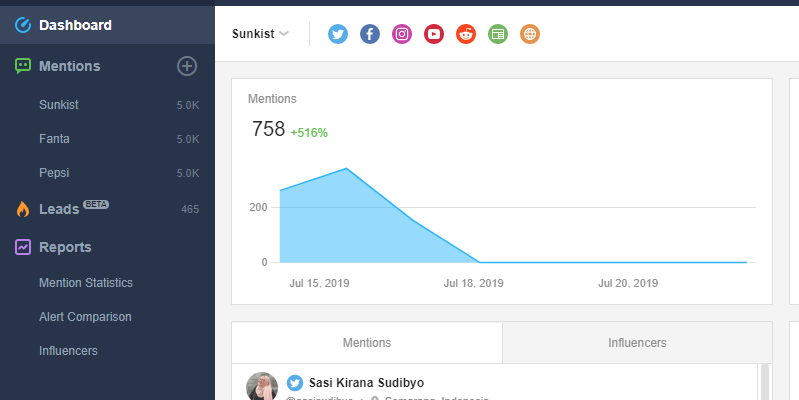Filter by Web source globe icon
Screen dimensions: 799x400
coord(530,34)
